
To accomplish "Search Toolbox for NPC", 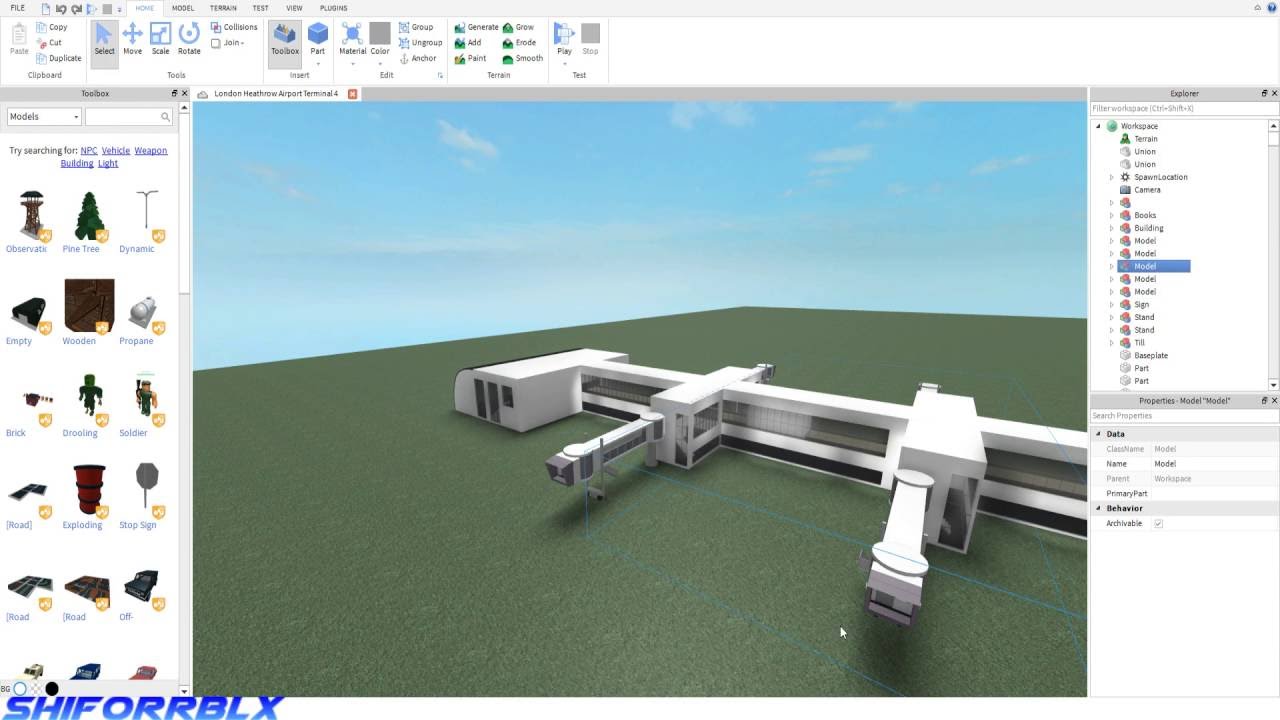I will point(89,151).
